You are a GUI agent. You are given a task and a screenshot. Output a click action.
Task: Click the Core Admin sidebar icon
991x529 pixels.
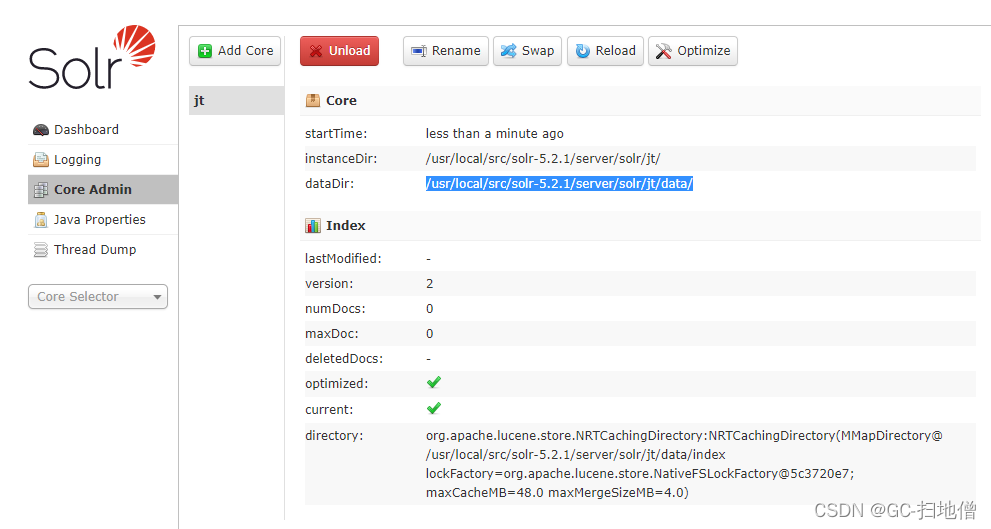click(41, 190)
